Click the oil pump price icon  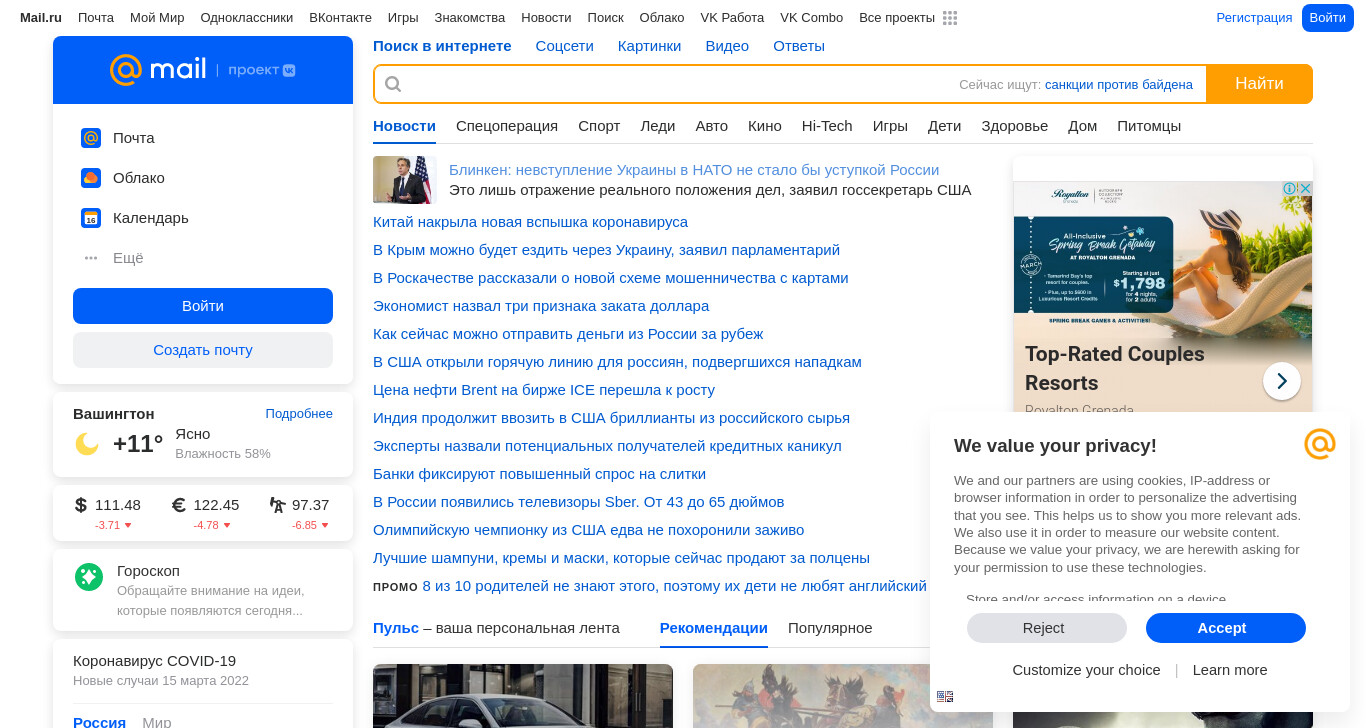pos(277,505)
